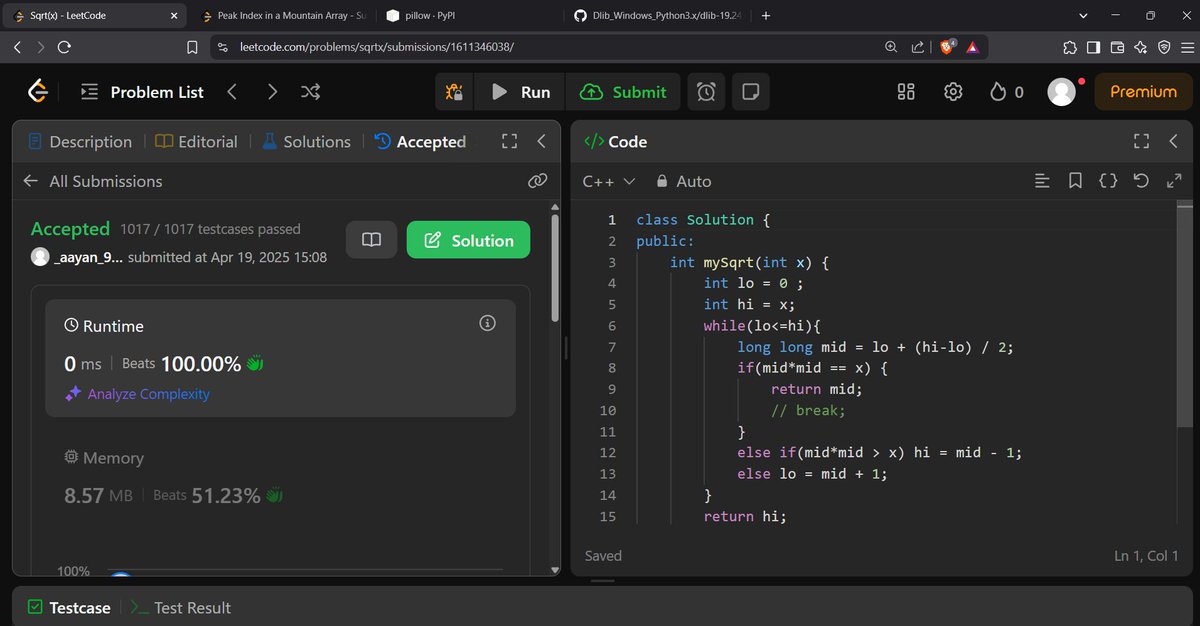Click the debugger bug icon
Screen dimensions: 1200x626
tap(454, 92)
